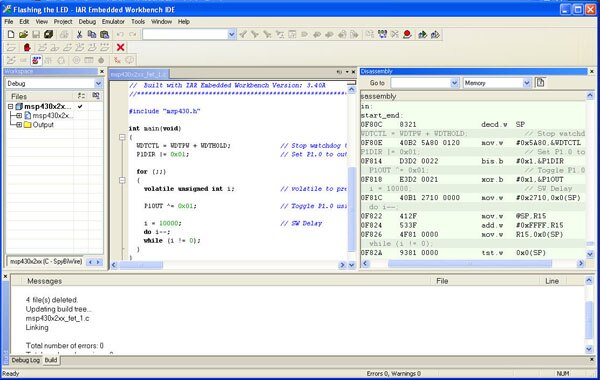Click the editor horizontal scrollbar thumb
The height and width of the screenshot is (380, 600).
(141, 265)
